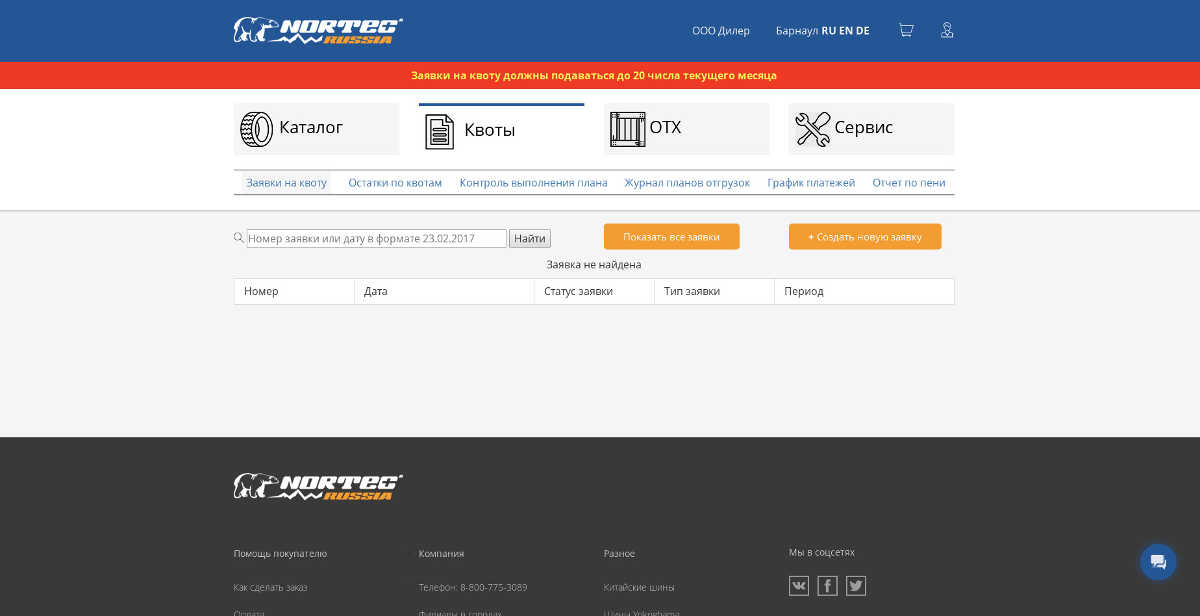1200x616 pixels.
Task: Switch language to RU
Action: [828, 31]
